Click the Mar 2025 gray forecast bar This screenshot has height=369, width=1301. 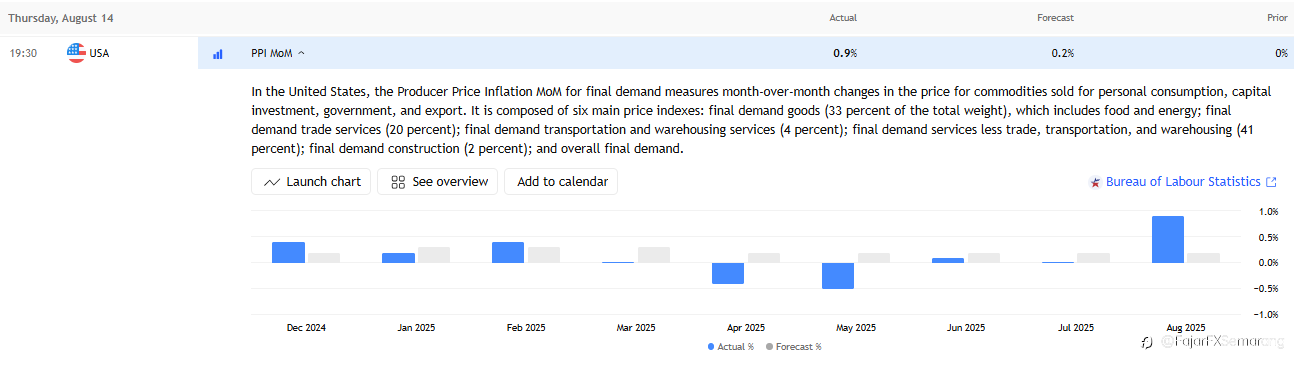[x=654, y=255]
